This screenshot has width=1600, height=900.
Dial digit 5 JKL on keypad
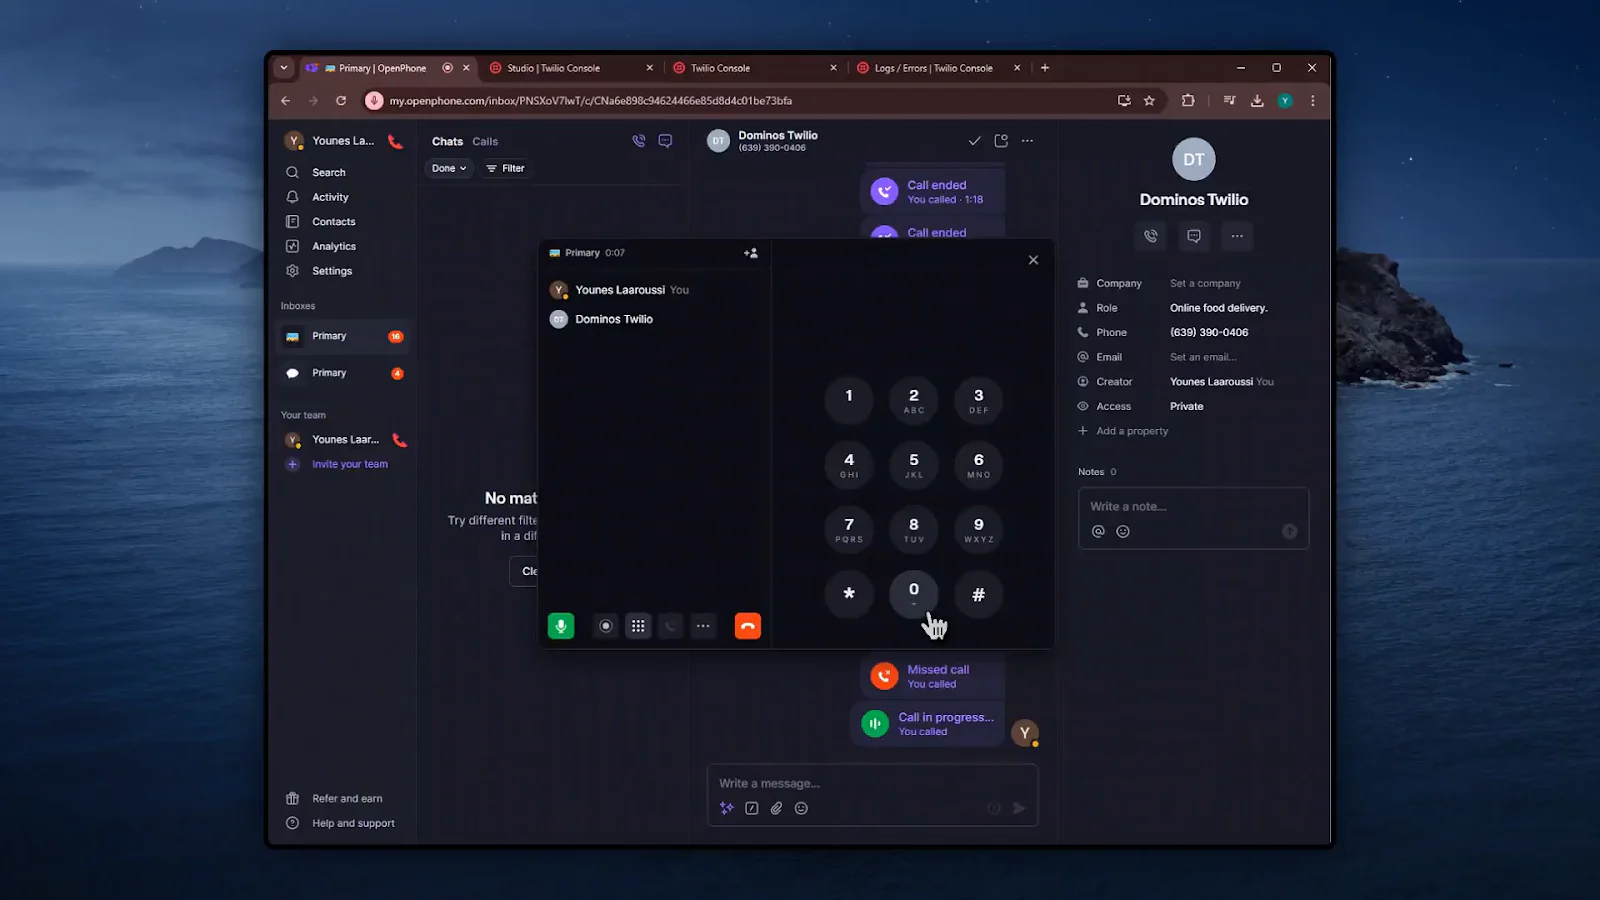point(914,464)
